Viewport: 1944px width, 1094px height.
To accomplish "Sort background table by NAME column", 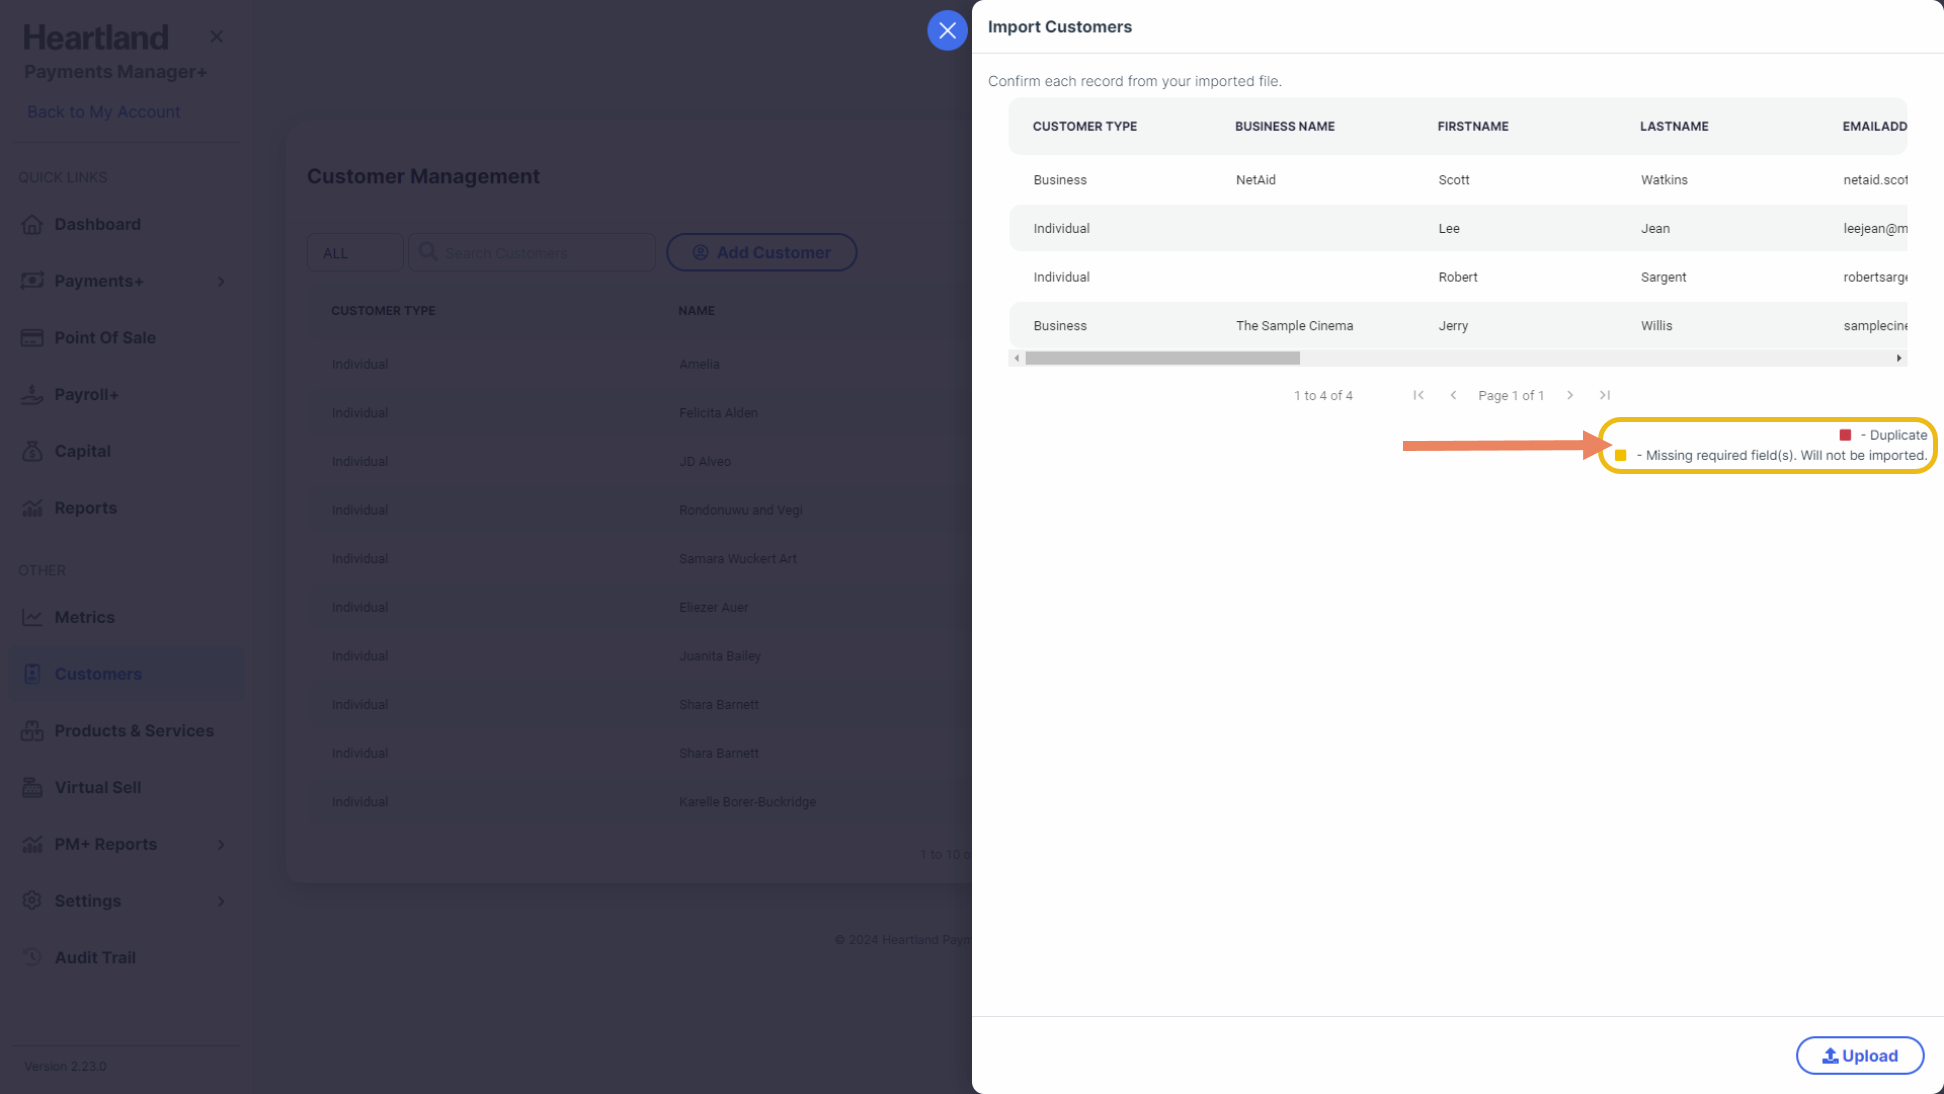I will [x=696, y=311].
